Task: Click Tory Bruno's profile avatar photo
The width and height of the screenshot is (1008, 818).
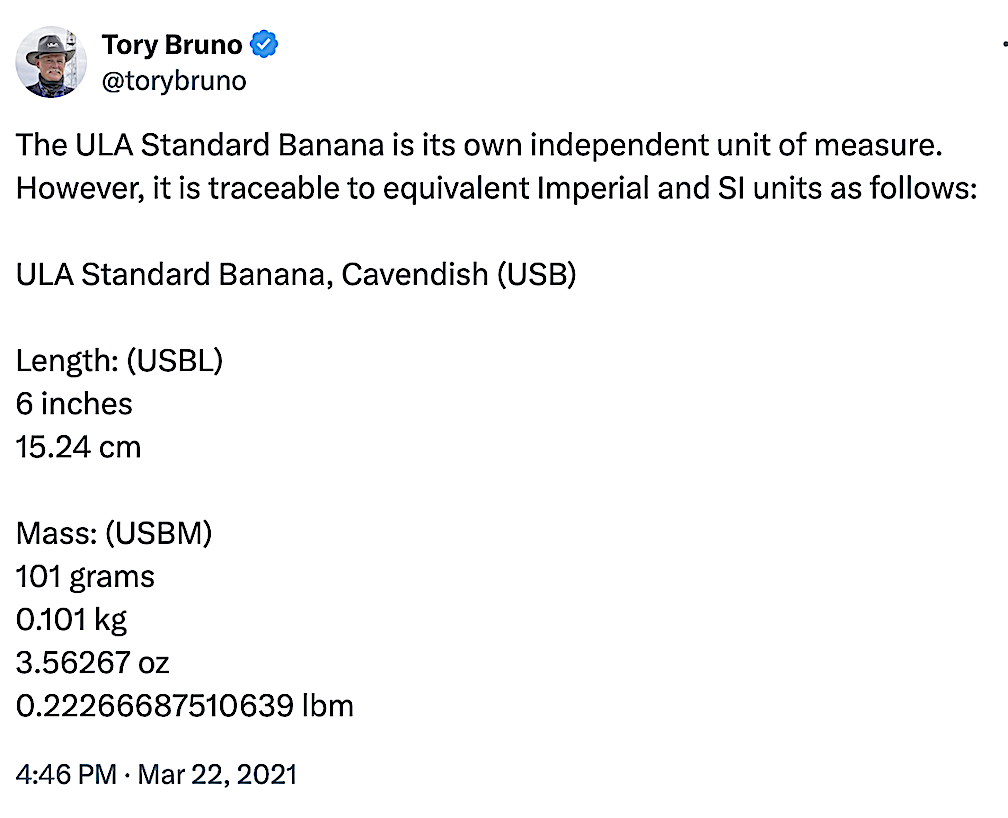Action: tap(52, 62)
